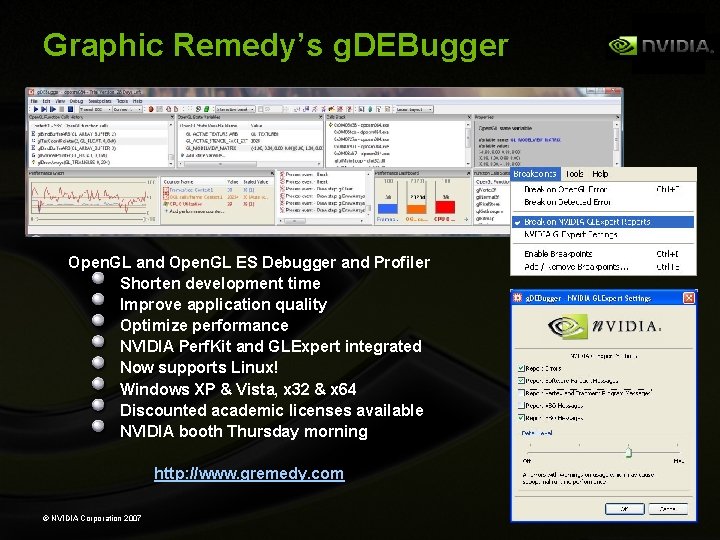Adjust the Detail Level slider thumb

[628, 452]
